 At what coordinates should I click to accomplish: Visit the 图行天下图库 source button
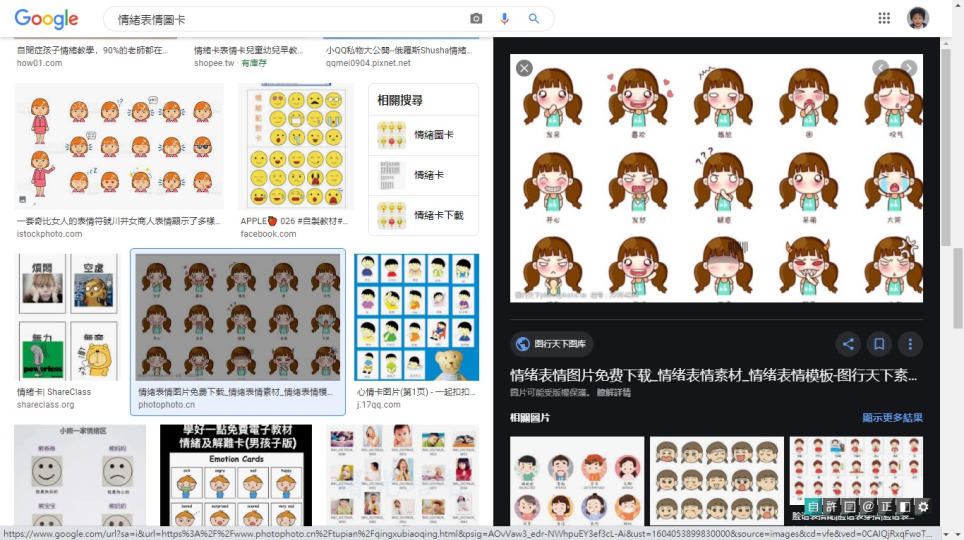click(x=551, y=344)
